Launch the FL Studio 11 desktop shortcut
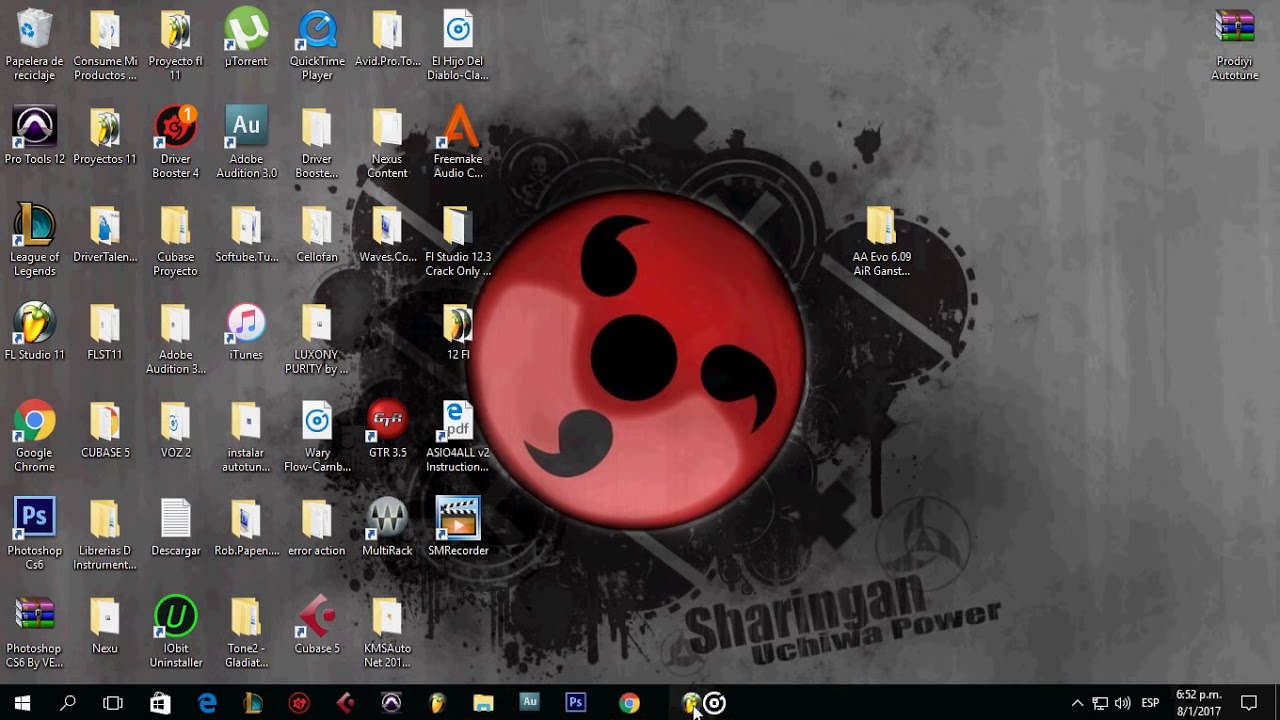Image resolution: width=1280 pixels, height=720 pixels. click(34, 332)
